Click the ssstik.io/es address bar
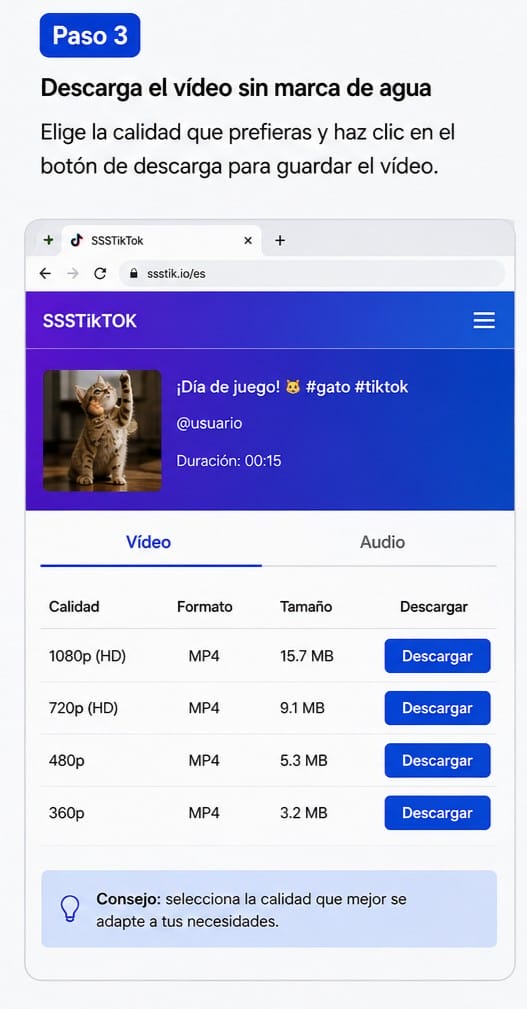 click(x=312, y=273)
